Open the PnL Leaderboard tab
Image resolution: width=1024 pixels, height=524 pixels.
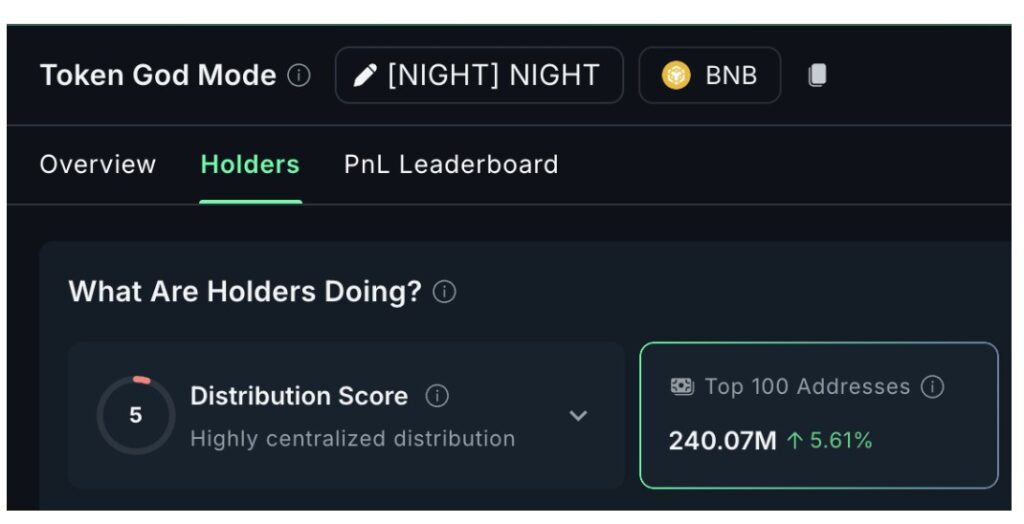(x=451, y=165)
